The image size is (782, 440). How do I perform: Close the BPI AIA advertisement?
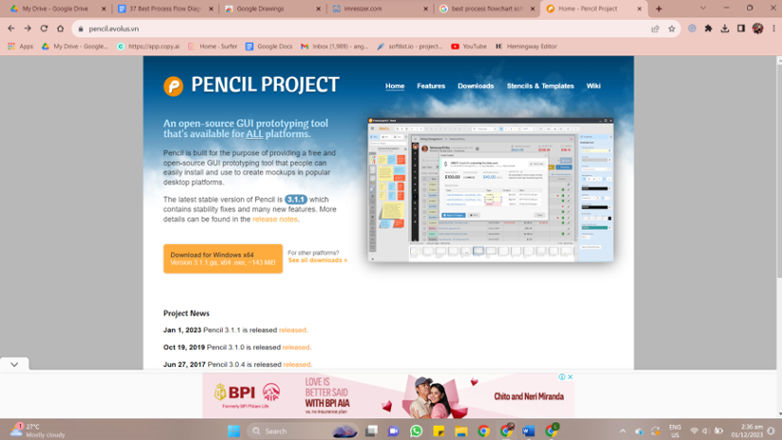[x=570, y=377]
